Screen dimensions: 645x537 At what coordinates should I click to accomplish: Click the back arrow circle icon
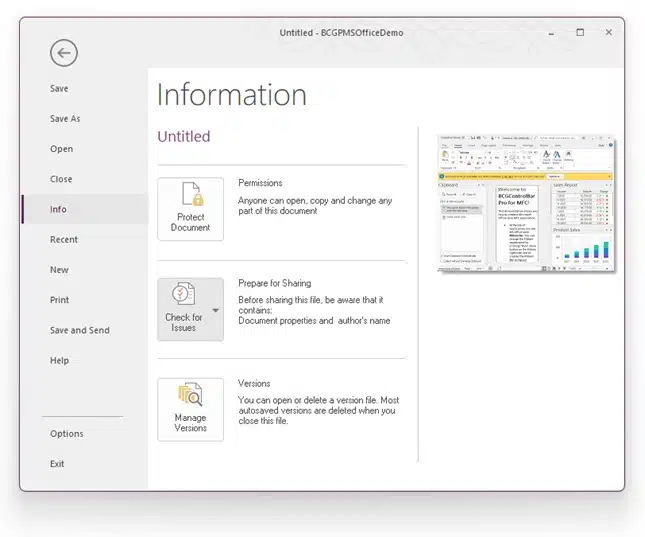click(64, 53)
